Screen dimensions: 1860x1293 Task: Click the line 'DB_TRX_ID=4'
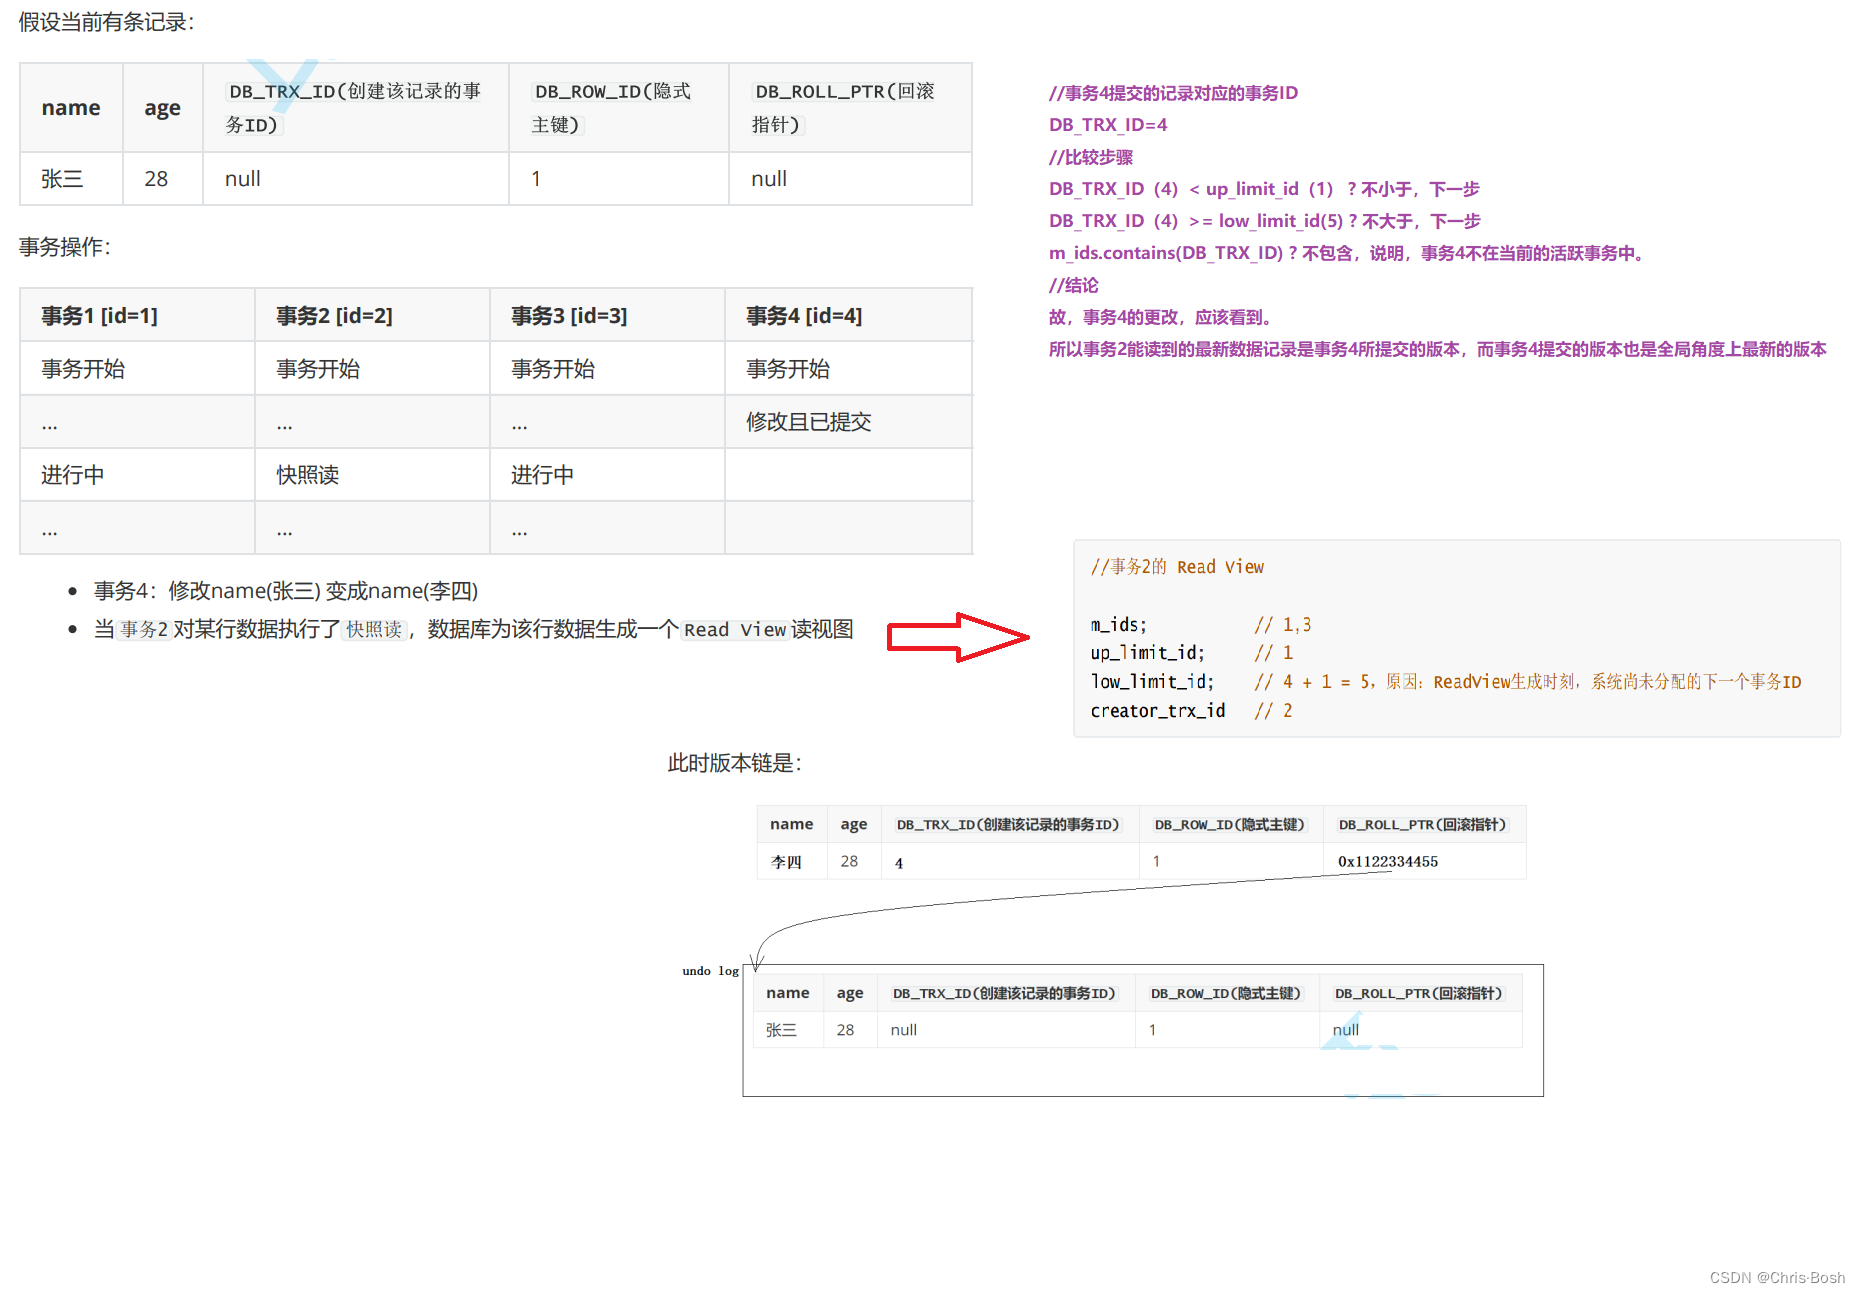pos(1108,125)
